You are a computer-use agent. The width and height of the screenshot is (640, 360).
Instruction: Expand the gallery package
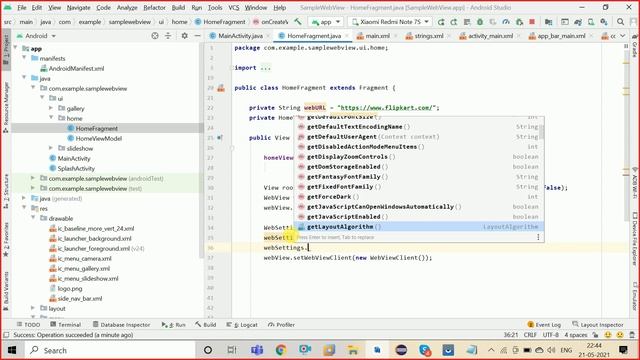point(51,108)
